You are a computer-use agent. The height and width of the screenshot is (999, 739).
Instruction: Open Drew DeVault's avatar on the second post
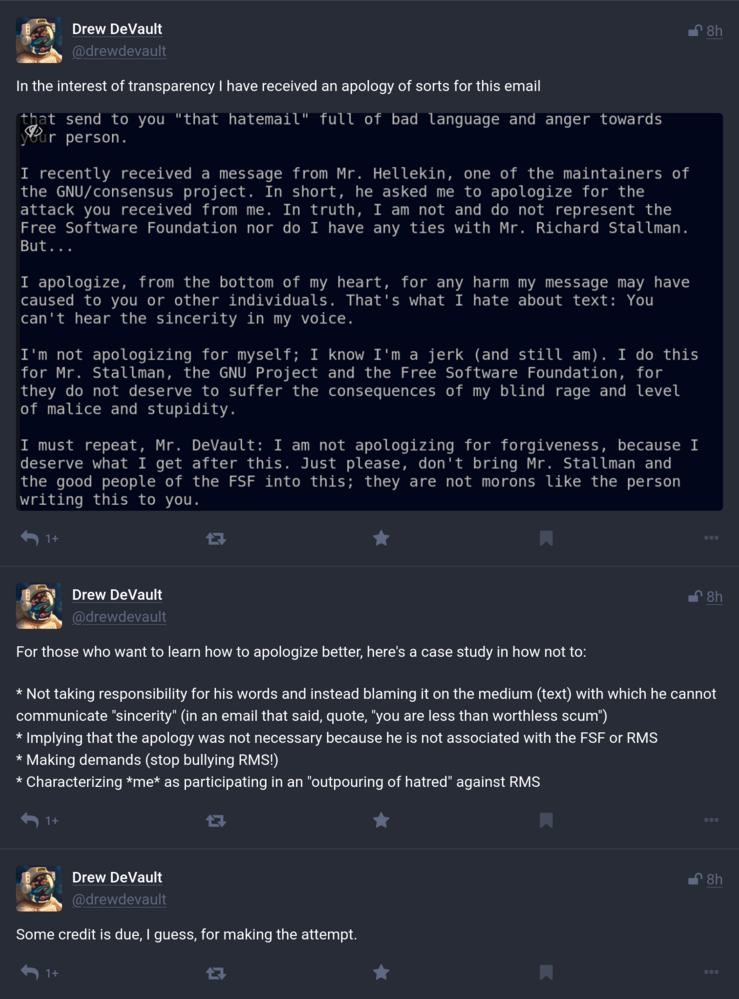tap(39, 606)
